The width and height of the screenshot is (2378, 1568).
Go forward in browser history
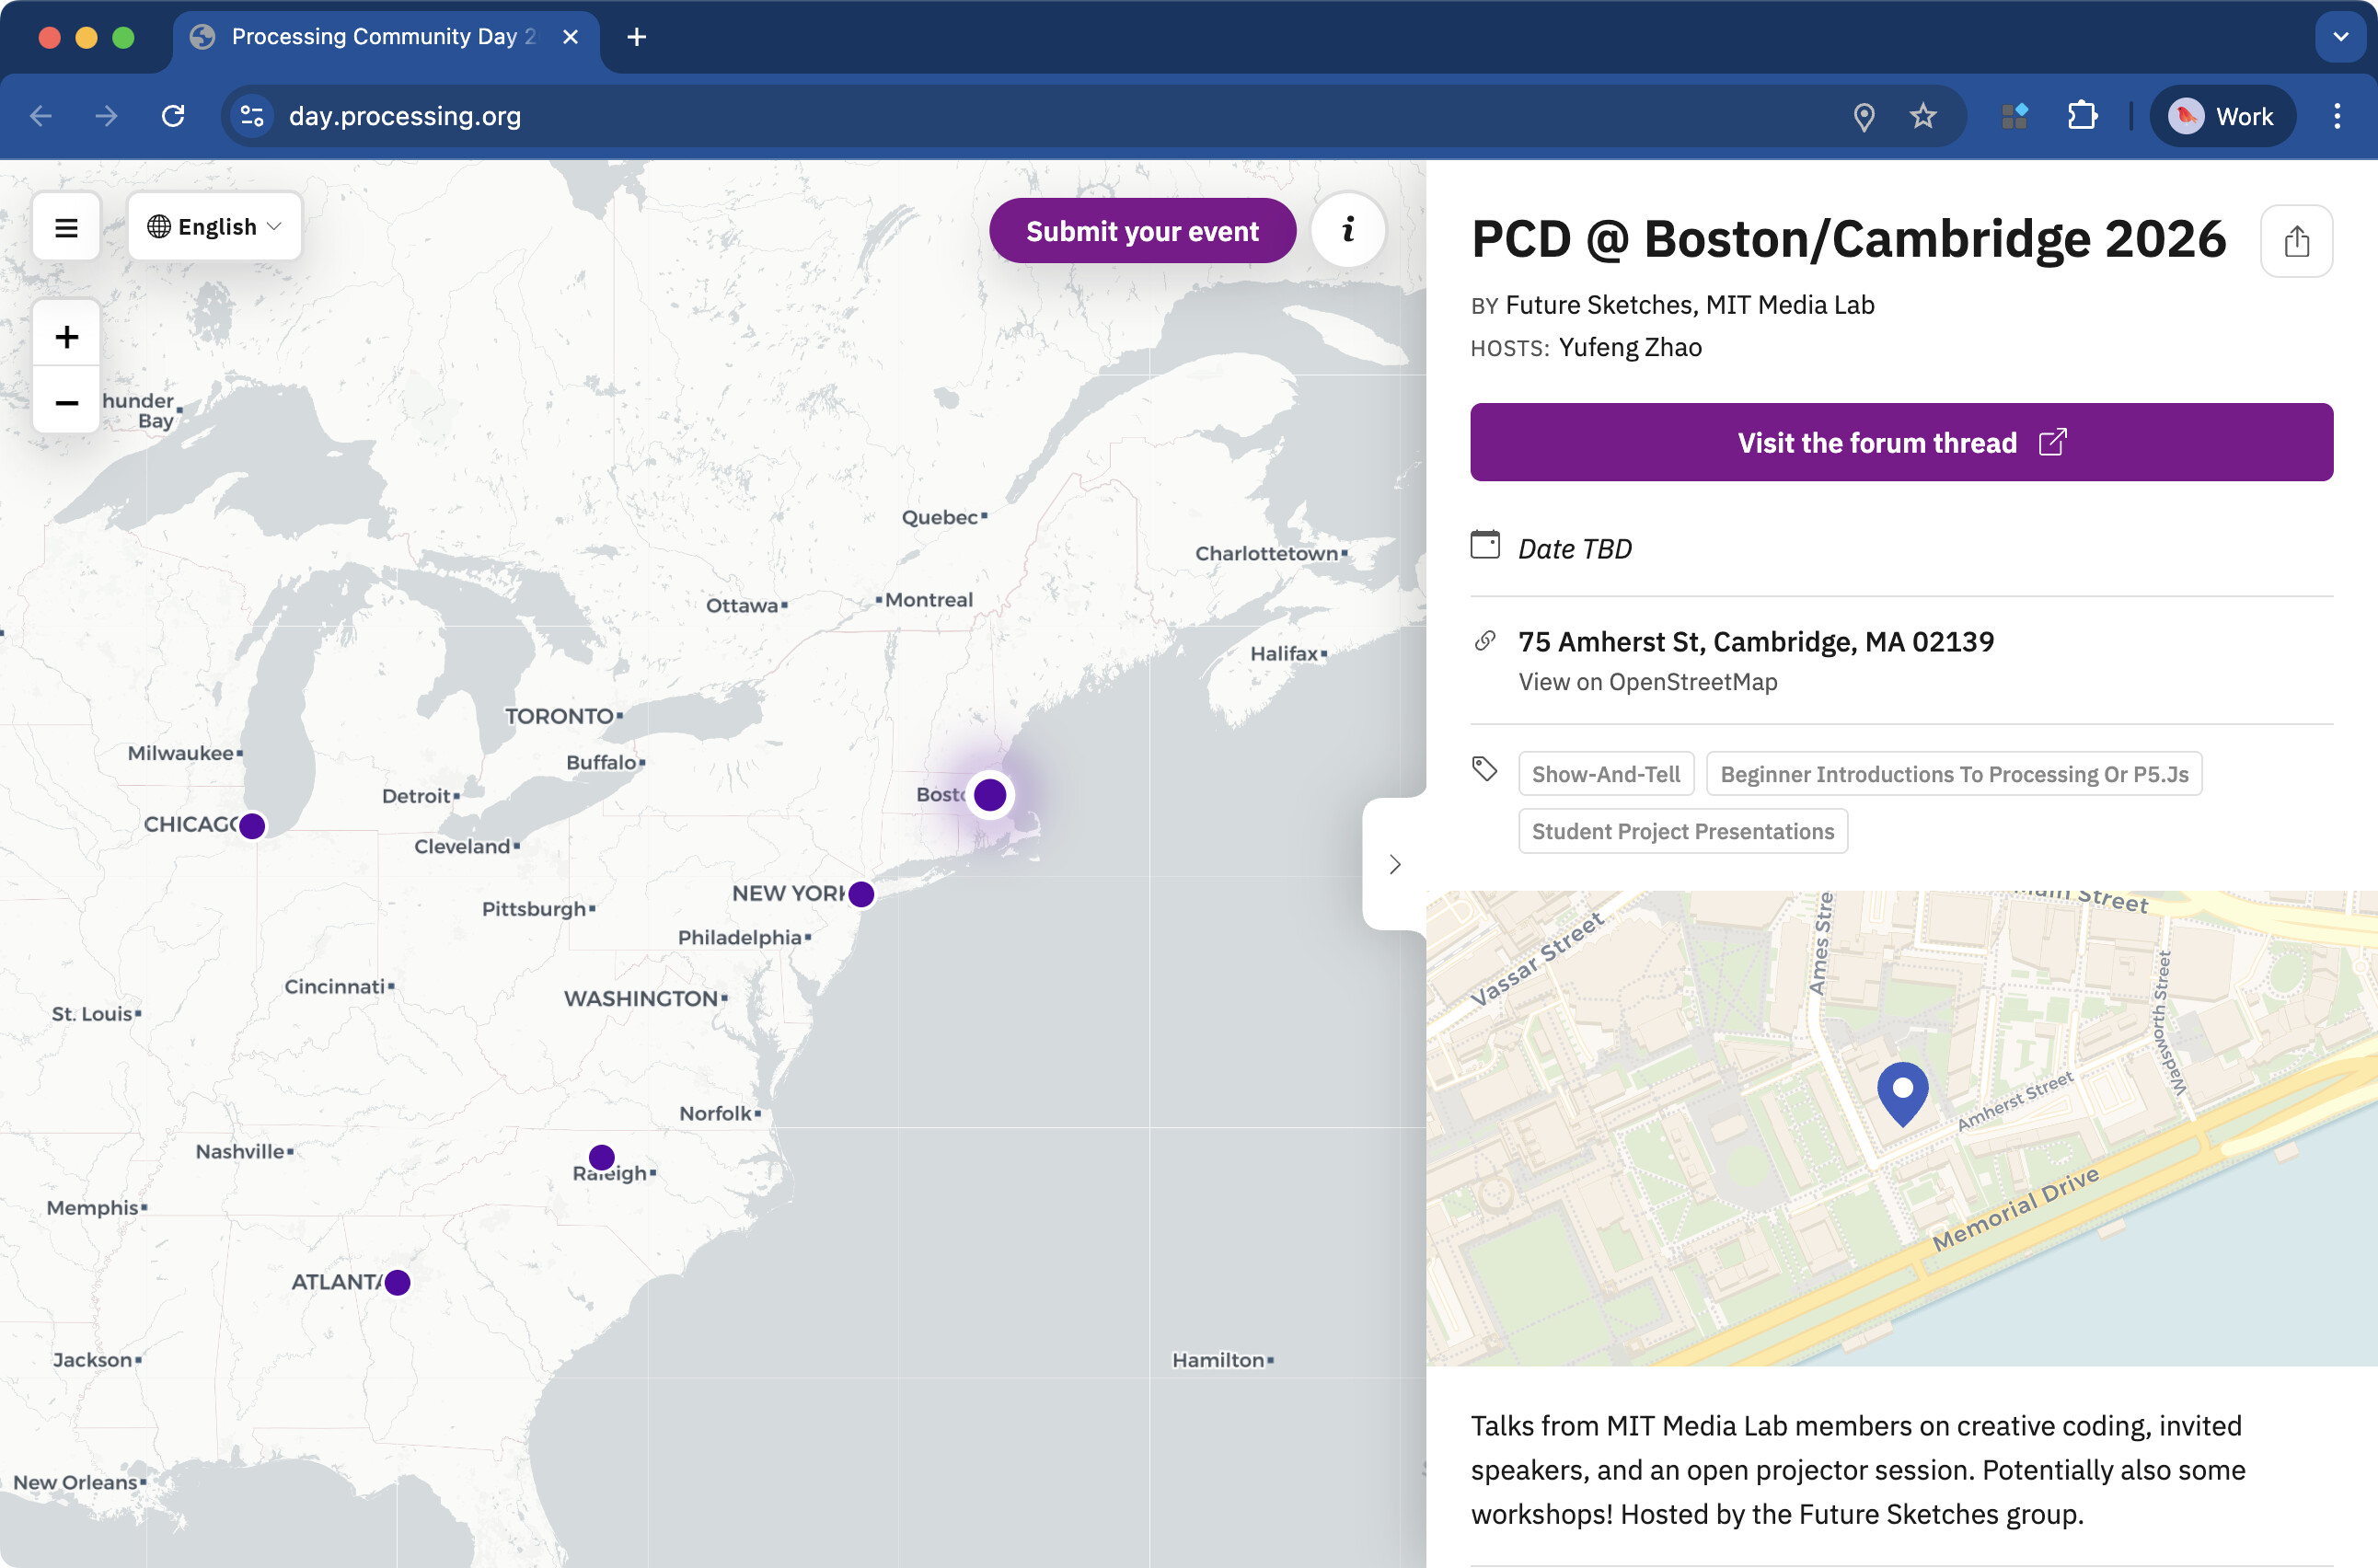106,116
